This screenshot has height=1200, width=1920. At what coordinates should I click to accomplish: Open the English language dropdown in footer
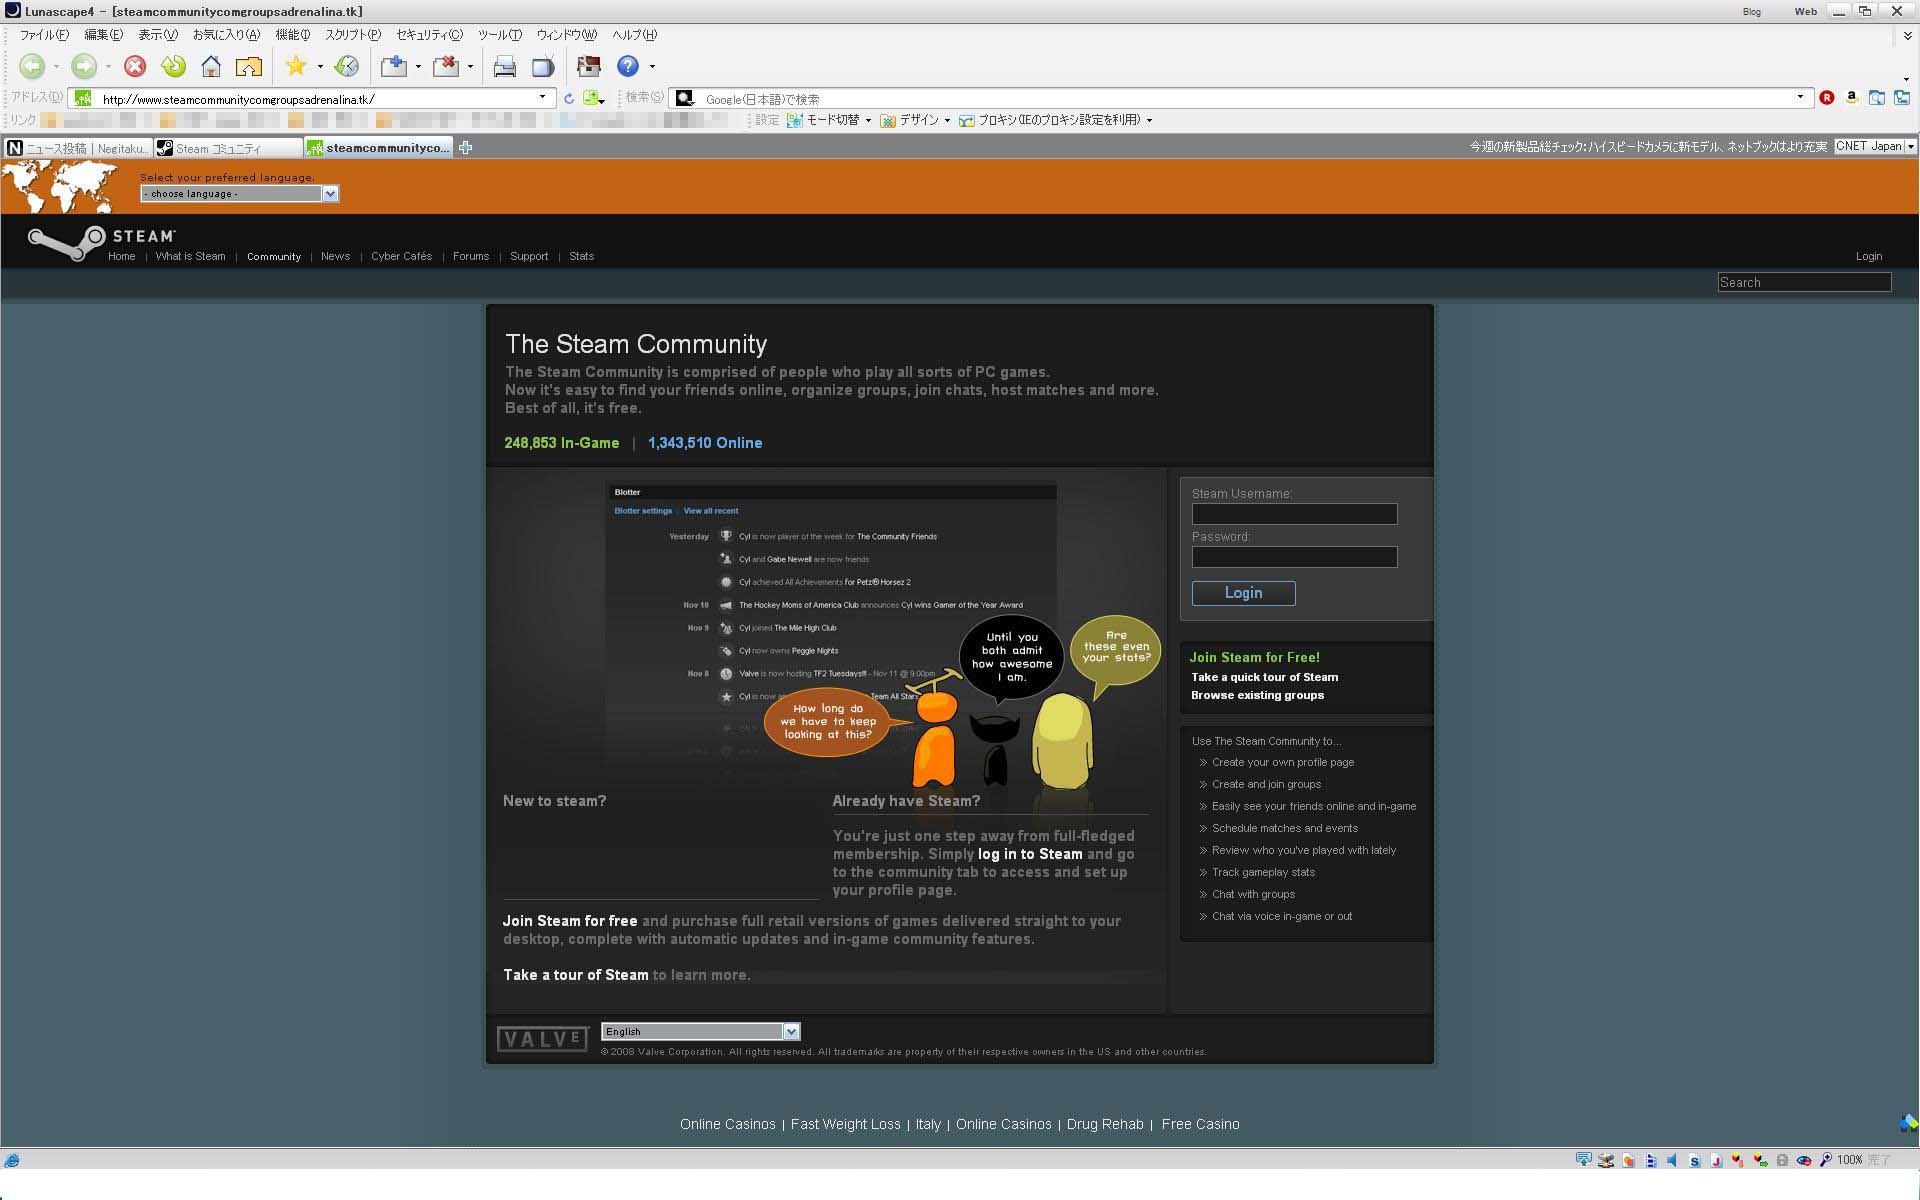click(700, 1031)
